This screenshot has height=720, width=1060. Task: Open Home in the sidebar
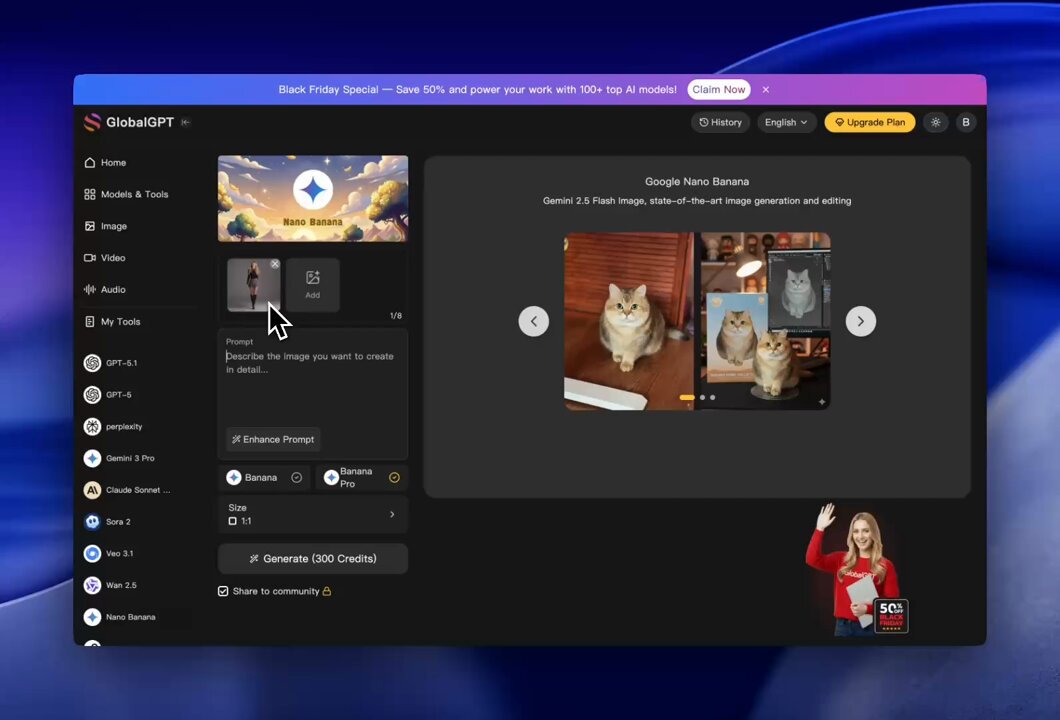click(105, 162)
